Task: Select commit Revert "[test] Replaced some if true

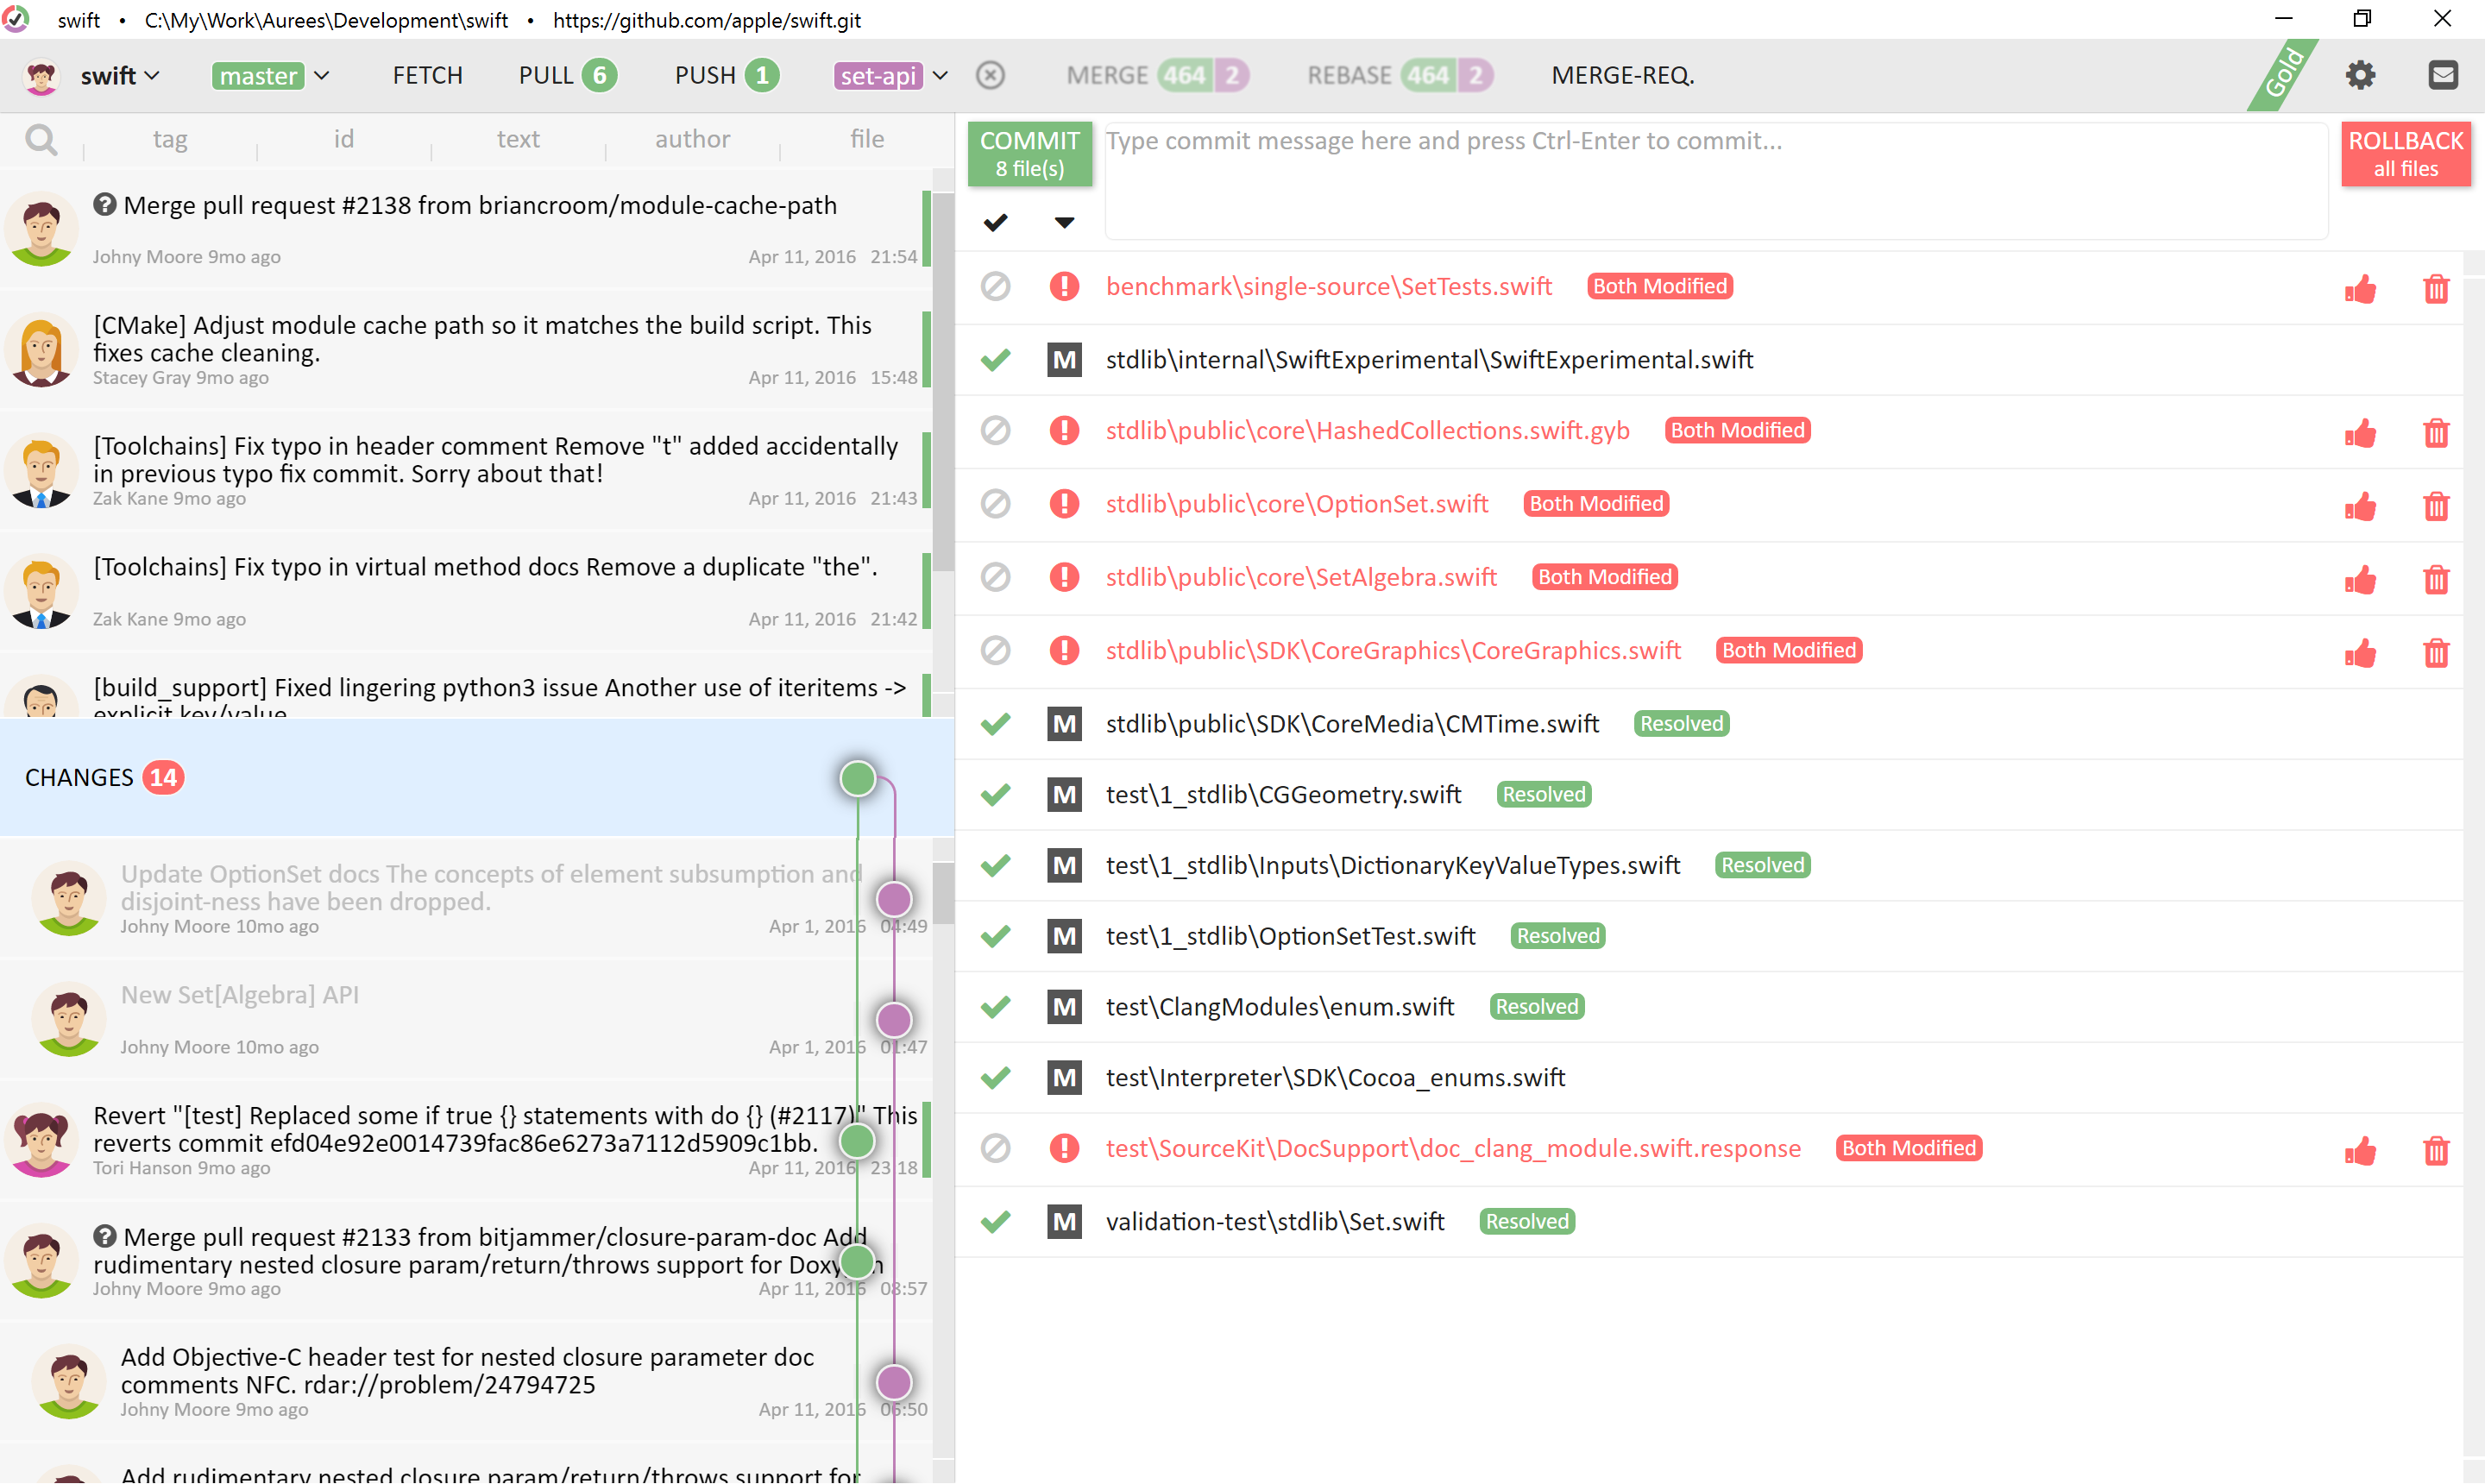Action: point(465,1140)
